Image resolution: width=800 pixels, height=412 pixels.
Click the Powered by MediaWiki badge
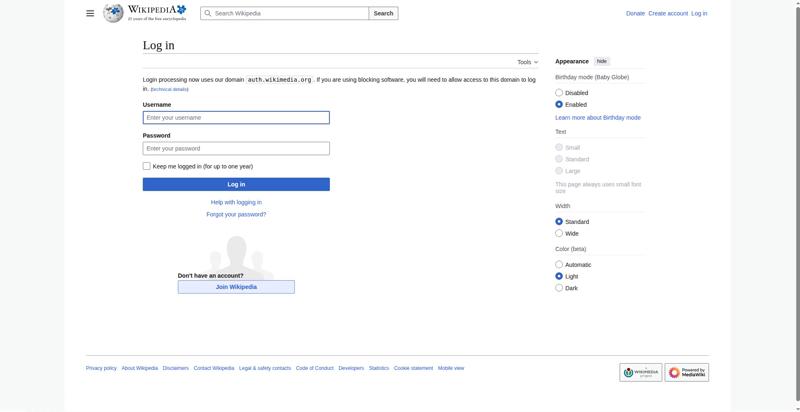[x=687, y=372]
